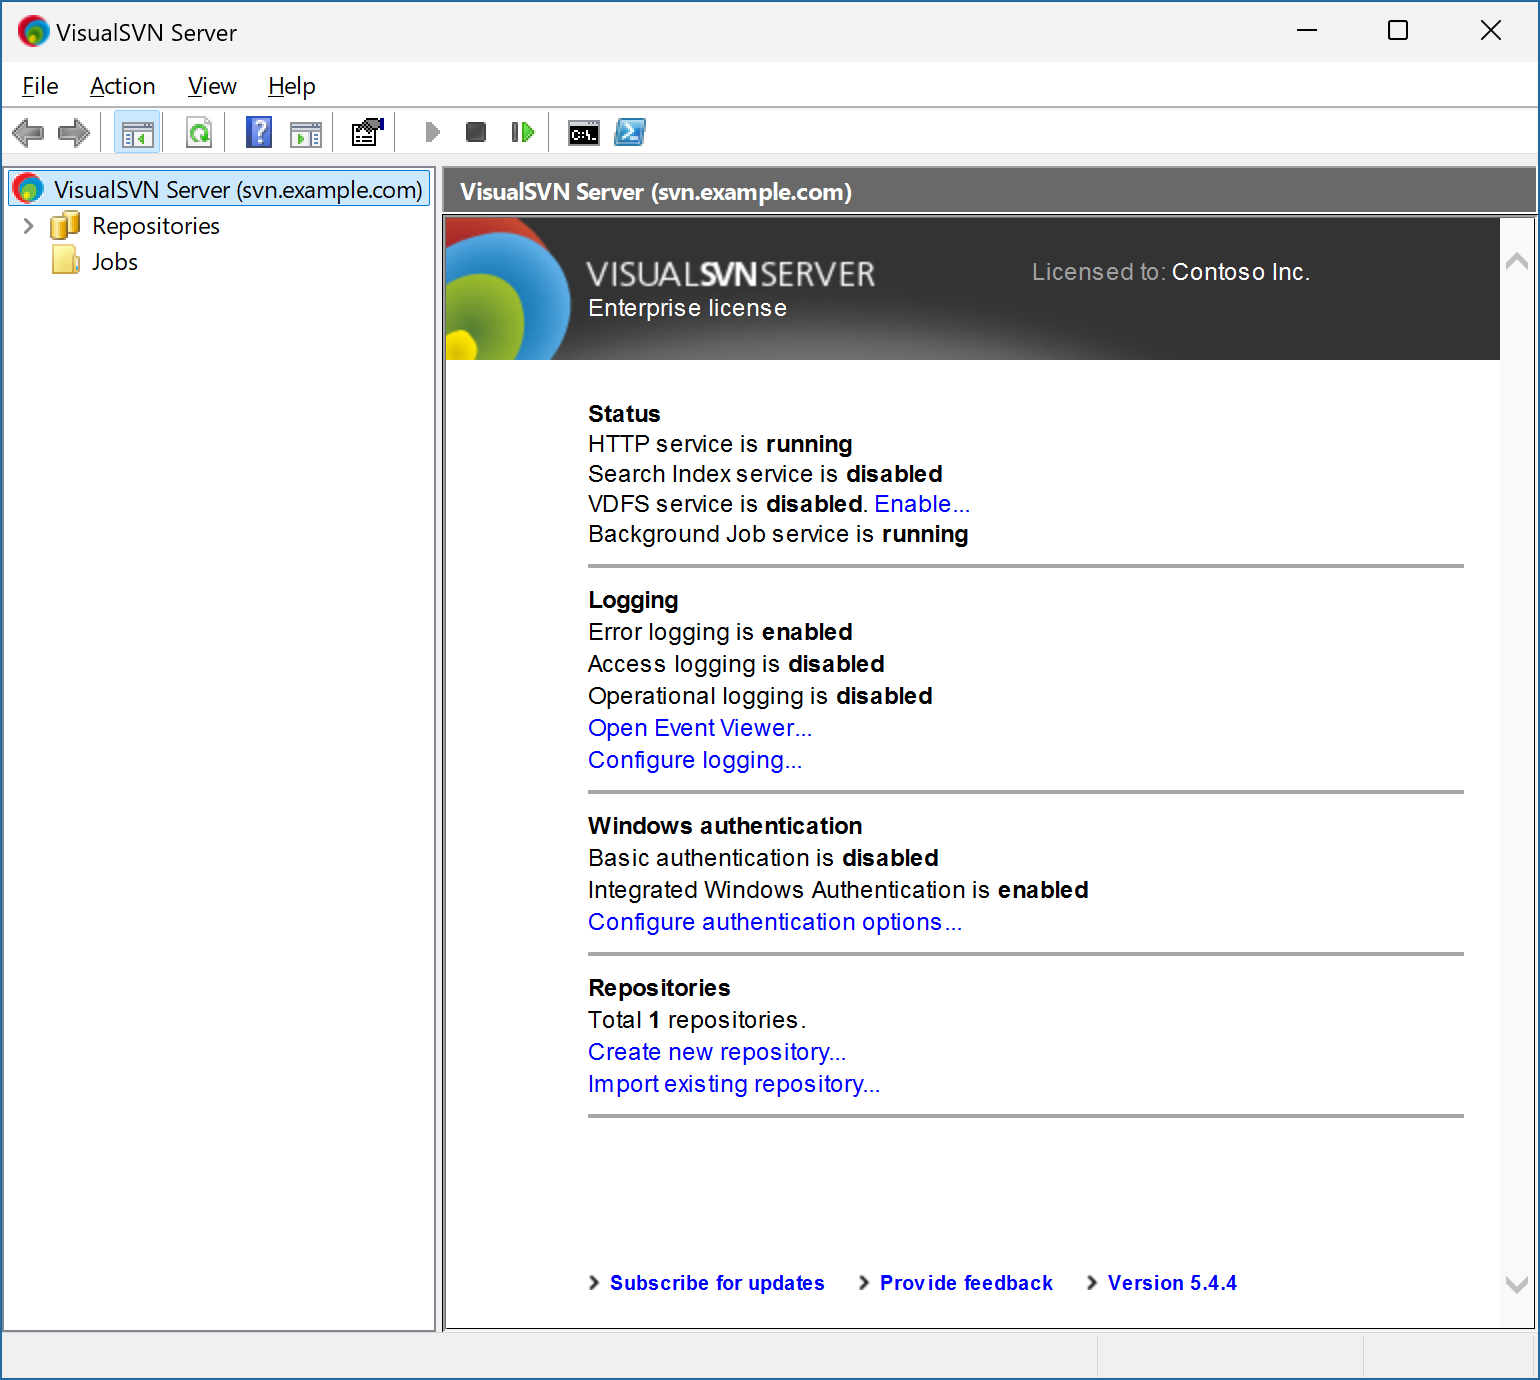The image size is (1540, 1380).
Task: Click Provide feedback link
Action: tap(966, 1283)
